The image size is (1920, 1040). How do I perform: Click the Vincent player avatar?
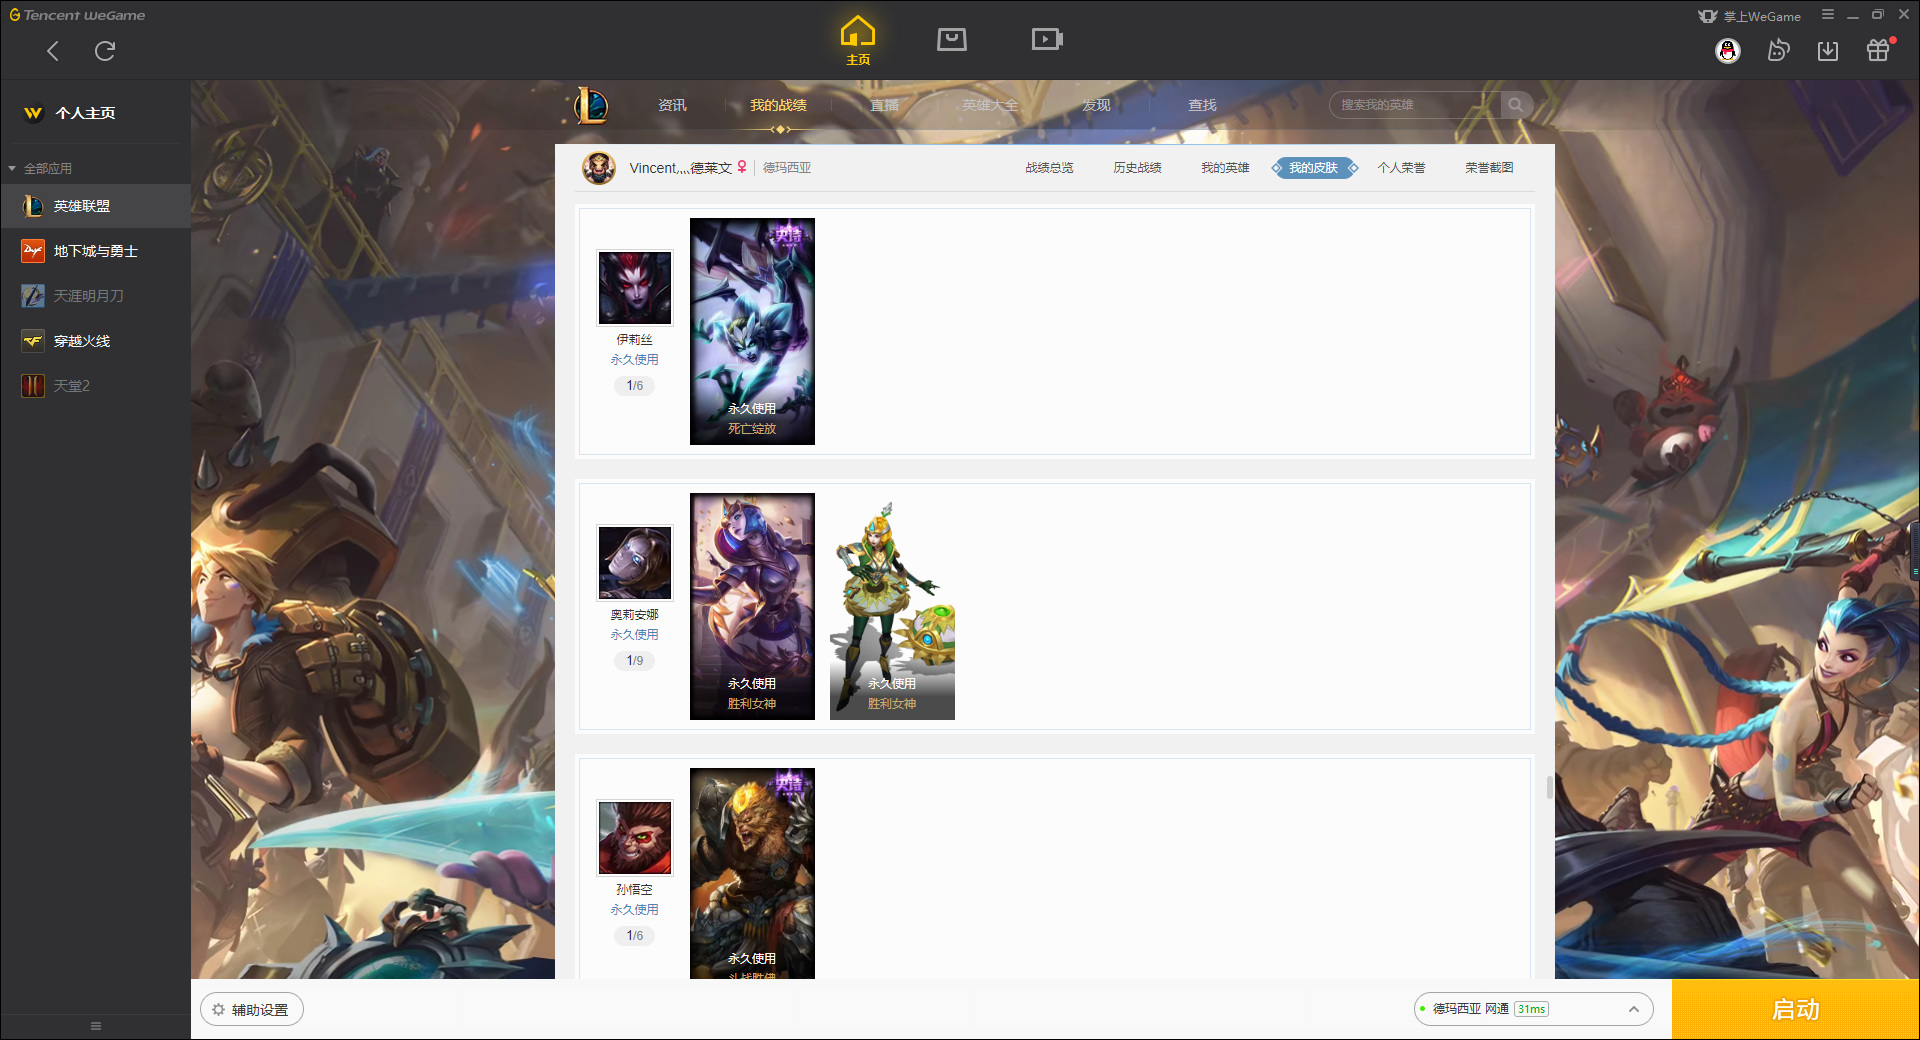599,168
